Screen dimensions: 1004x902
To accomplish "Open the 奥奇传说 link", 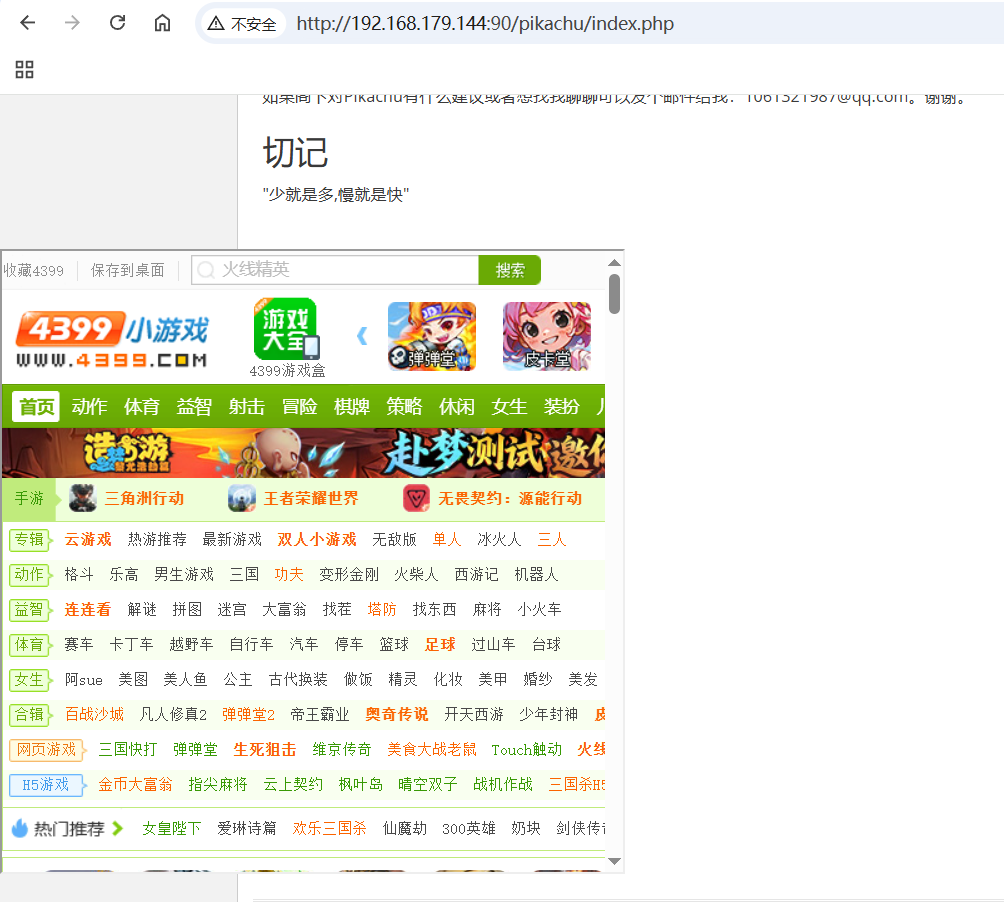I will coord(397,714).
